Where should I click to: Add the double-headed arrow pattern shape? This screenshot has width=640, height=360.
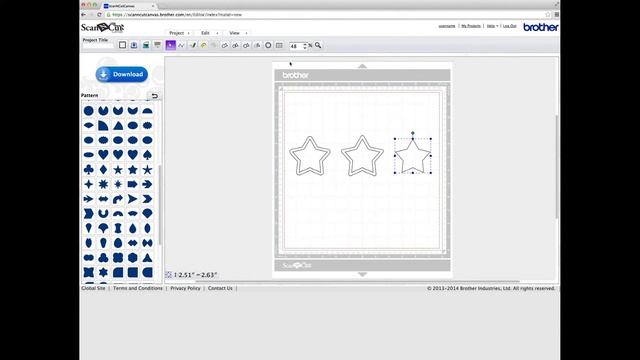[103, 199]
